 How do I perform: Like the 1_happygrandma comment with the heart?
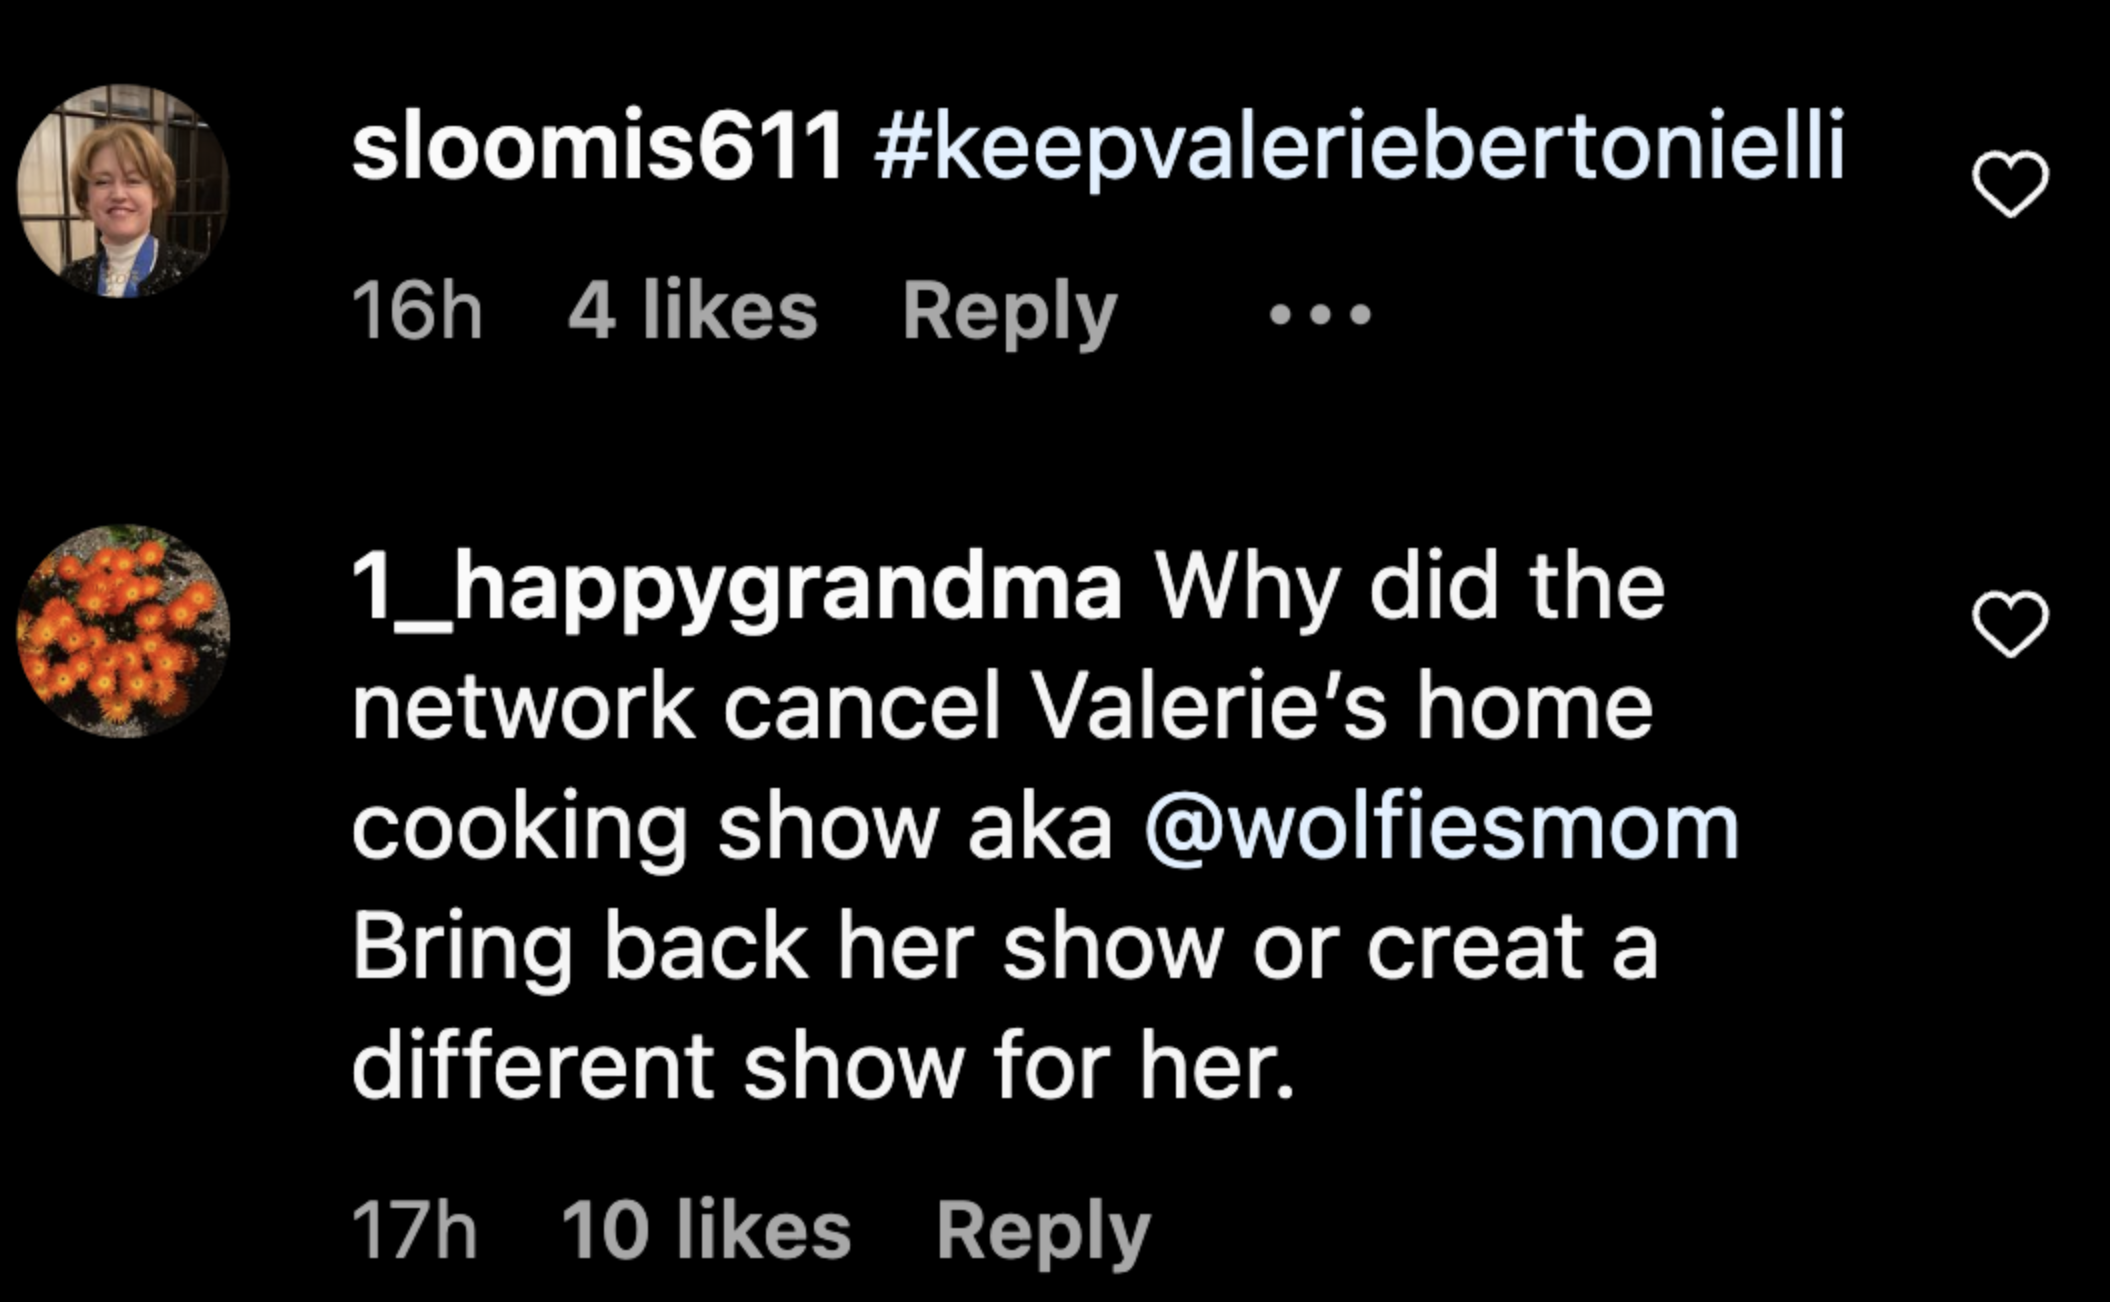pos(2010,625)
